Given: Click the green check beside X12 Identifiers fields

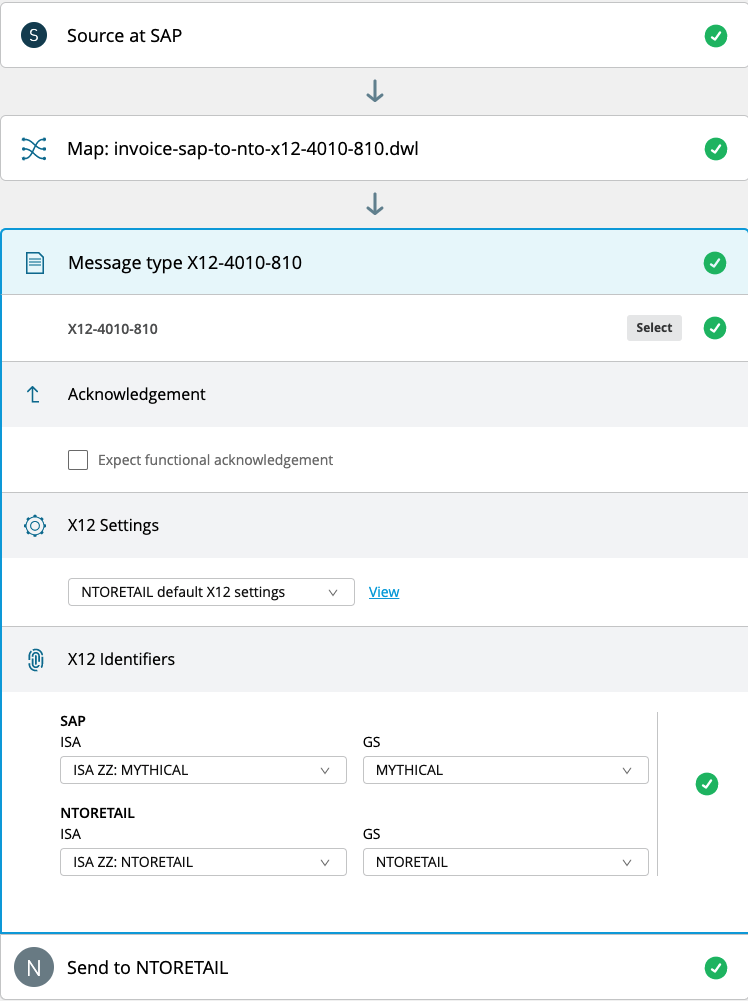Looking at the screenshot, I should [707, 784].
